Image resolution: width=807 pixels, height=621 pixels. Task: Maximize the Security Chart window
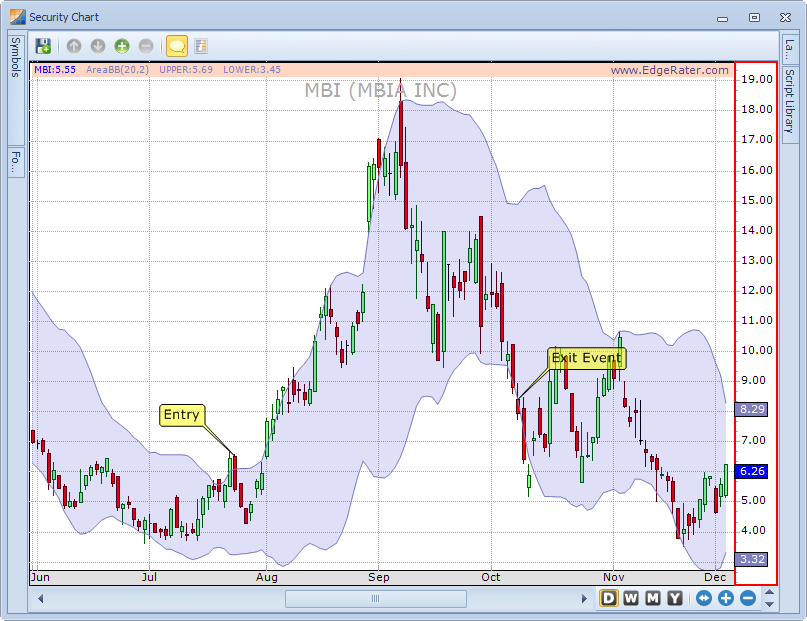(x=754, y=17)
